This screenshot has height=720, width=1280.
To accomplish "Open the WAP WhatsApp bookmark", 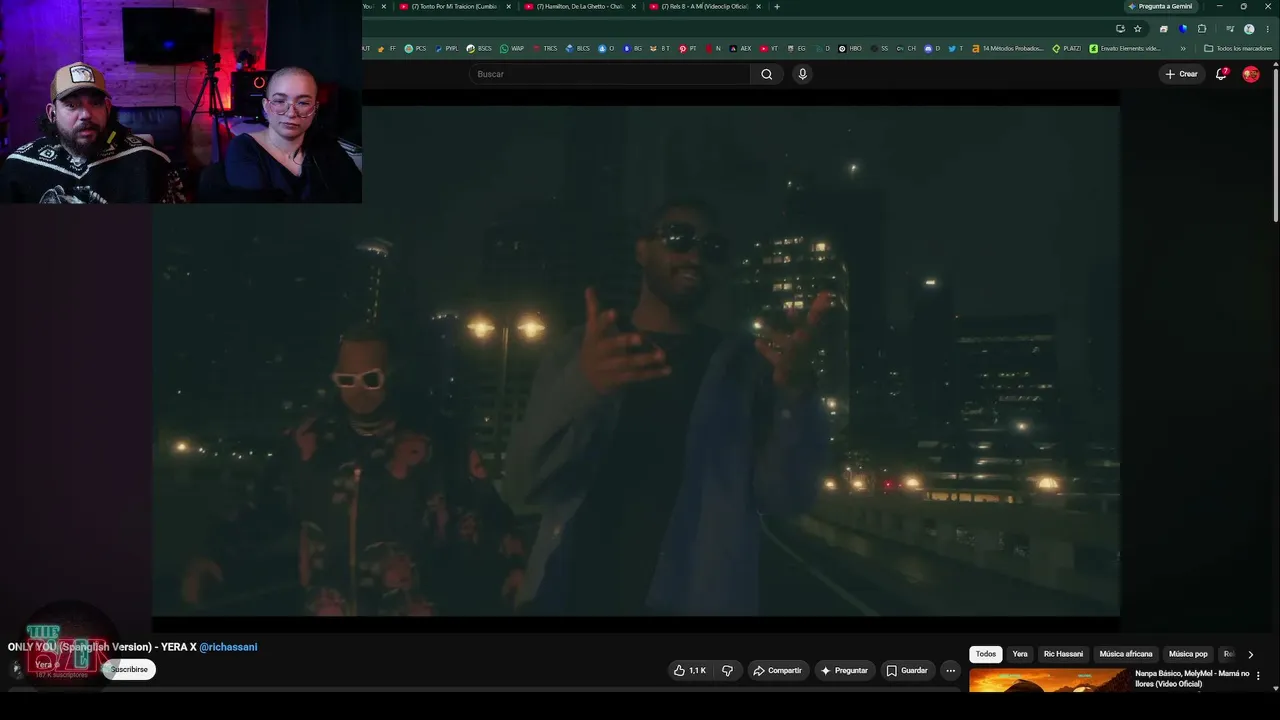I will [512, 48].
